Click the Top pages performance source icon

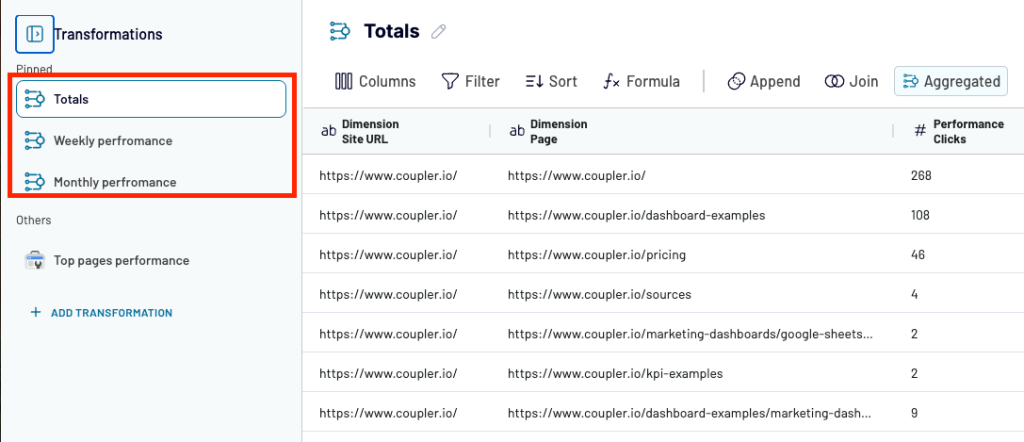coord(34,260)
